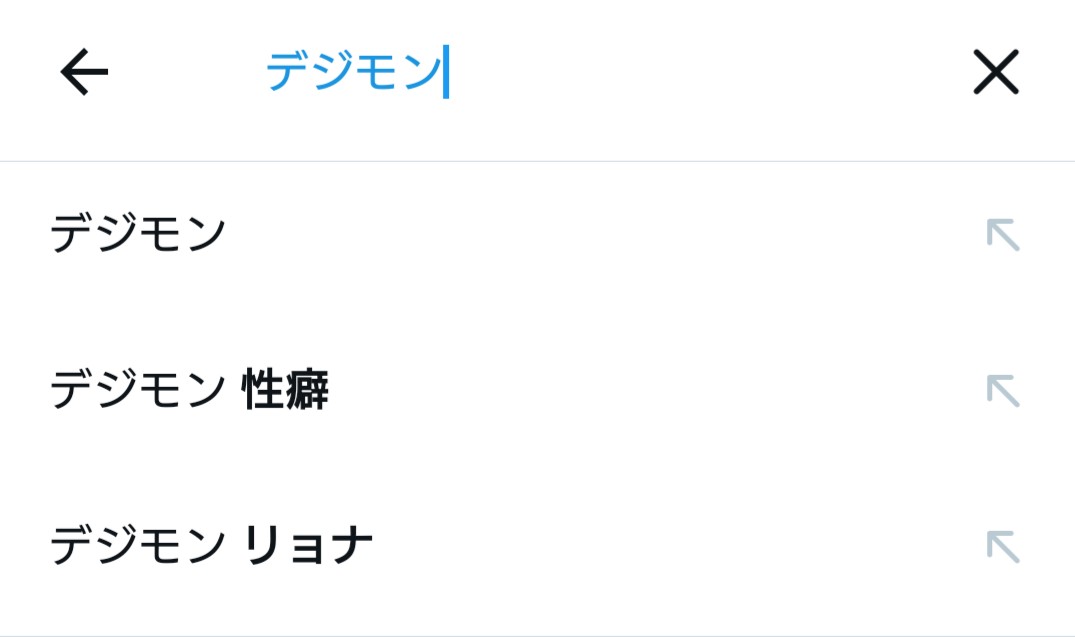Open results for the middle suggestion row
This screenshot has height=637, width=1075.
coord(189,391)
